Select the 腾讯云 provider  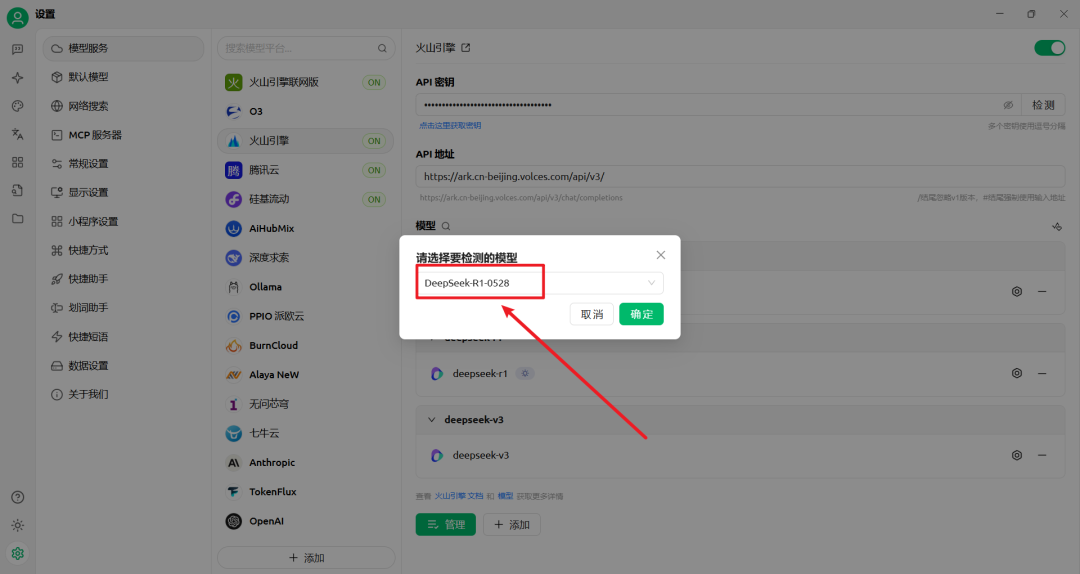(305, 170)
